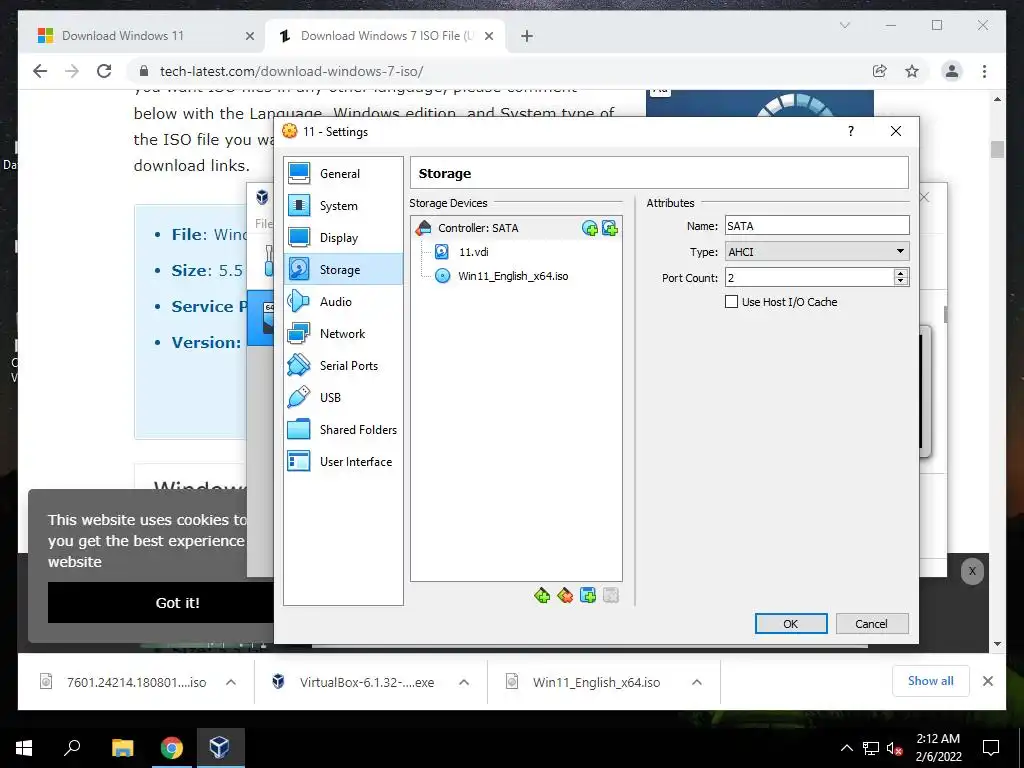Screen dimensions: 1024x768
Task: Open the User Interface settings category
Action: (343, 462)
